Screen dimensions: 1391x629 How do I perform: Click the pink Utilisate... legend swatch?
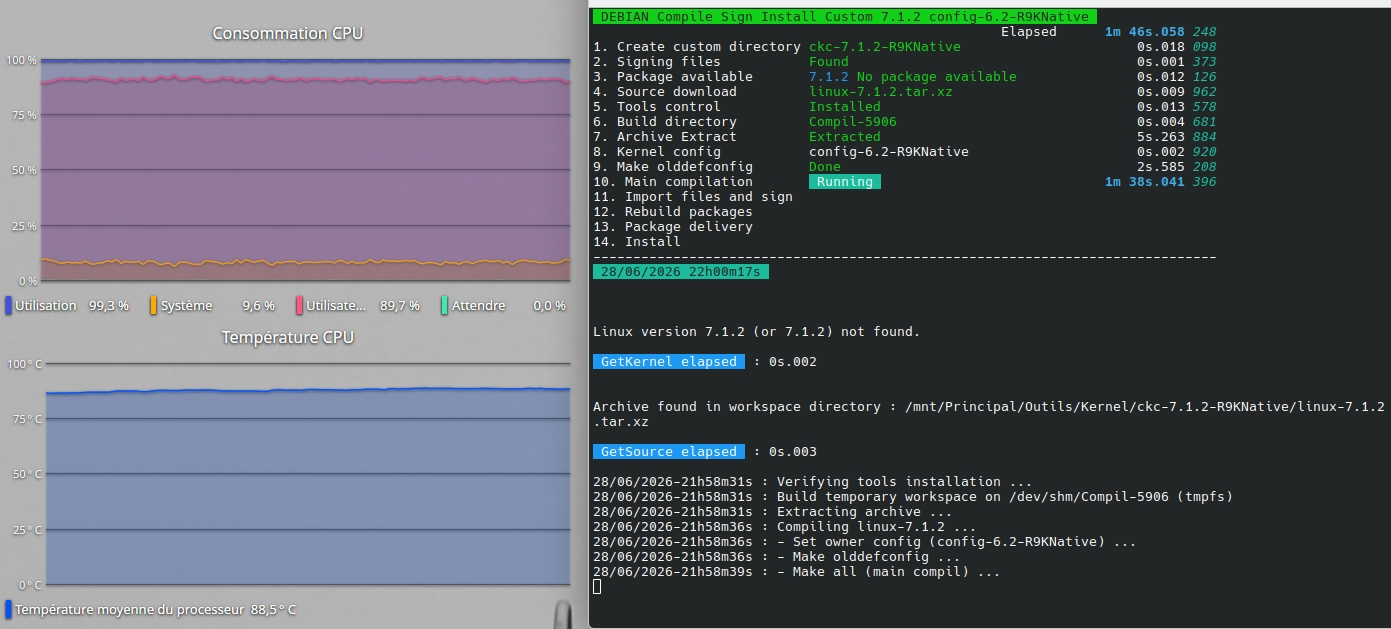coord(299,305)
